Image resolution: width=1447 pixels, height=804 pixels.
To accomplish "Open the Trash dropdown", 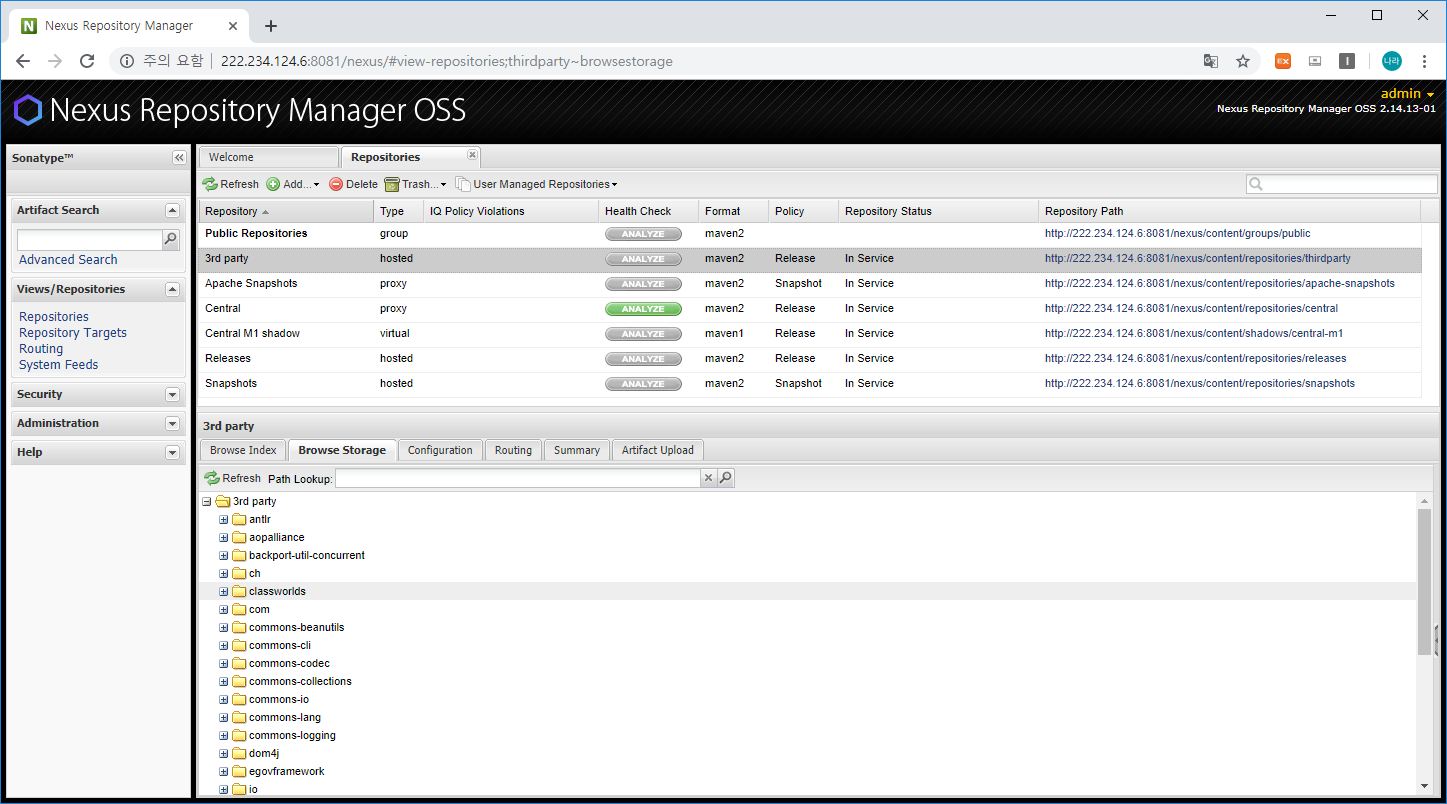I will point(416,184).
